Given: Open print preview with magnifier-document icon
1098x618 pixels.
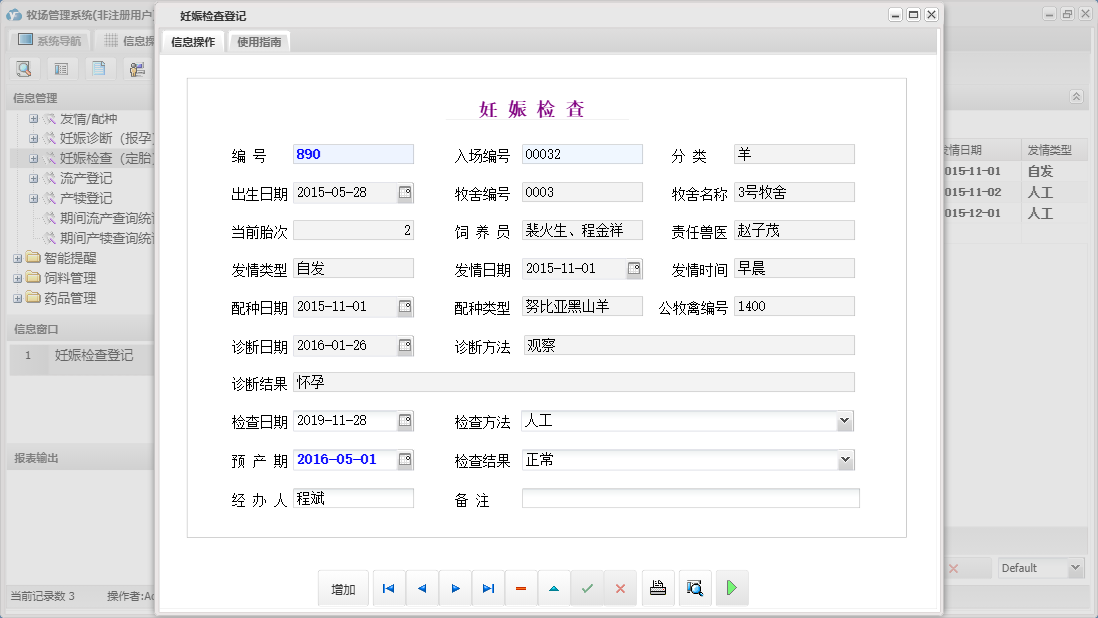Looking at the screenshot, I should pos(694,588).
